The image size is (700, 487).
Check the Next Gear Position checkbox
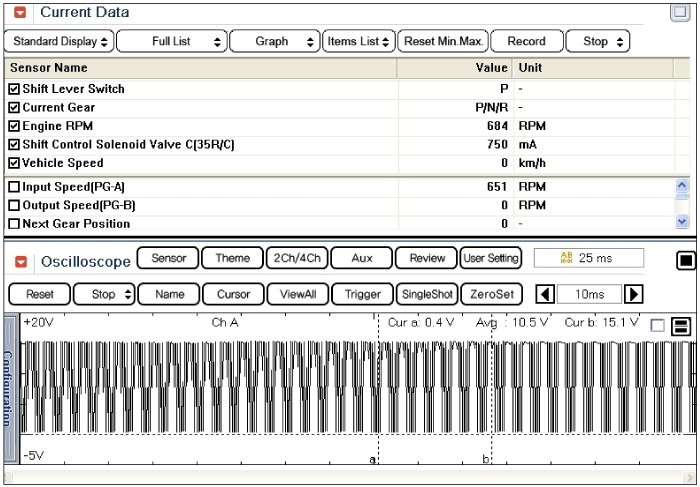[14, 224]
